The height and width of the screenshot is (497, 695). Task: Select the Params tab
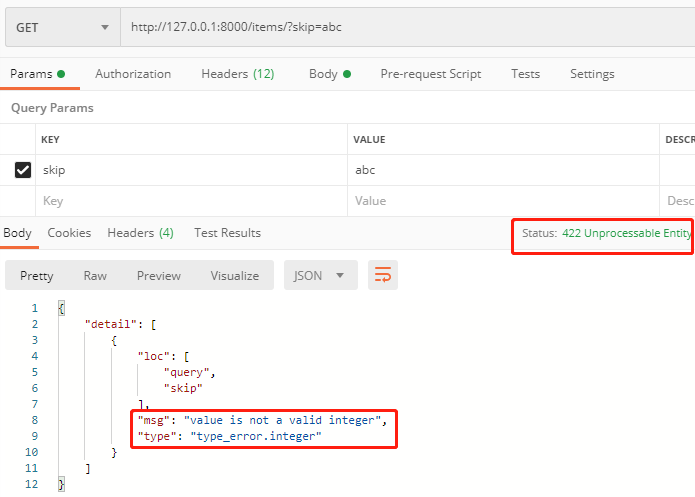pos(37,74)
